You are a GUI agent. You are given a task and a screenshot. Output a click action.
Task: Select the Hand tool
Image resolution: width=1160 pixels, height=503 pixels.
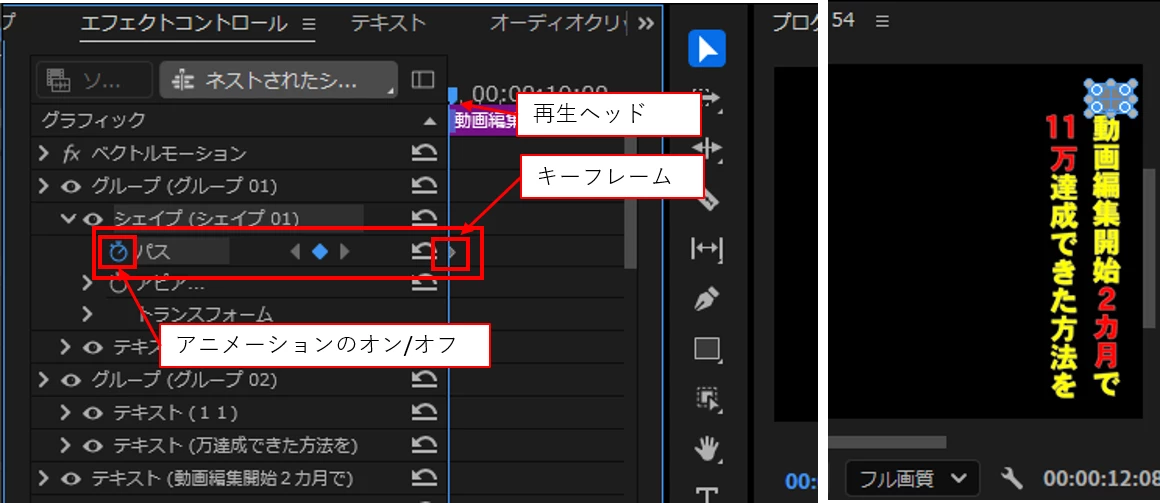point(708,448)
